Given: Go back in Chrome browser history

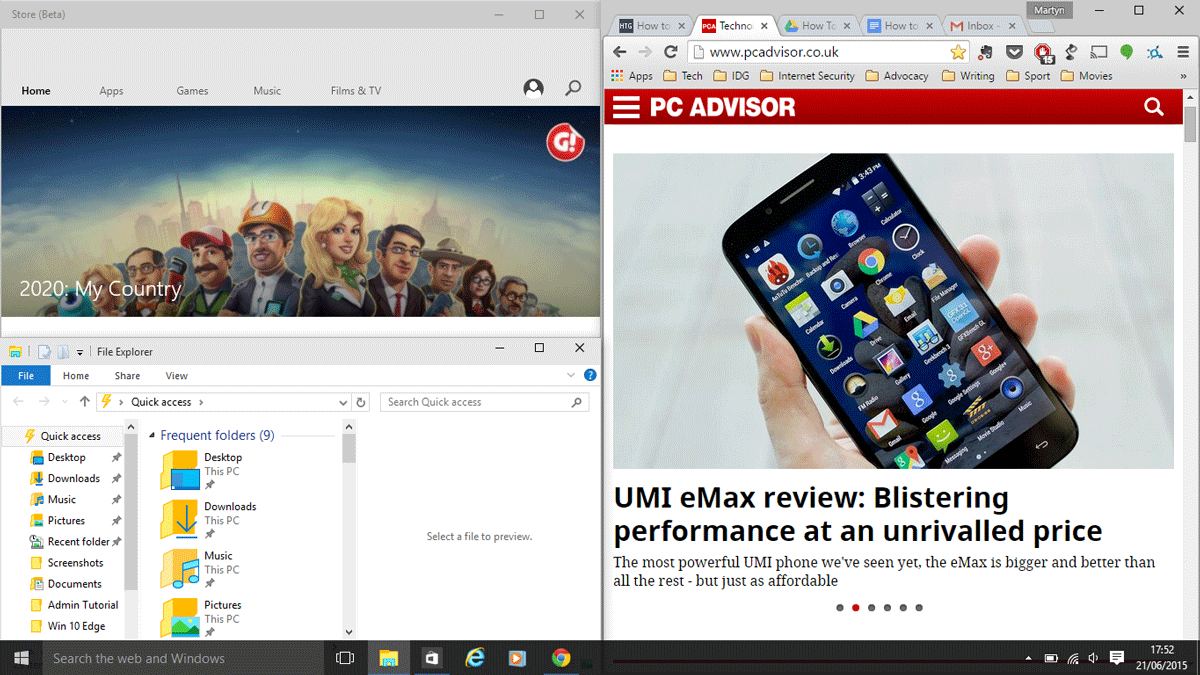Looking at the screenshot, I should [x=620, y=52].
